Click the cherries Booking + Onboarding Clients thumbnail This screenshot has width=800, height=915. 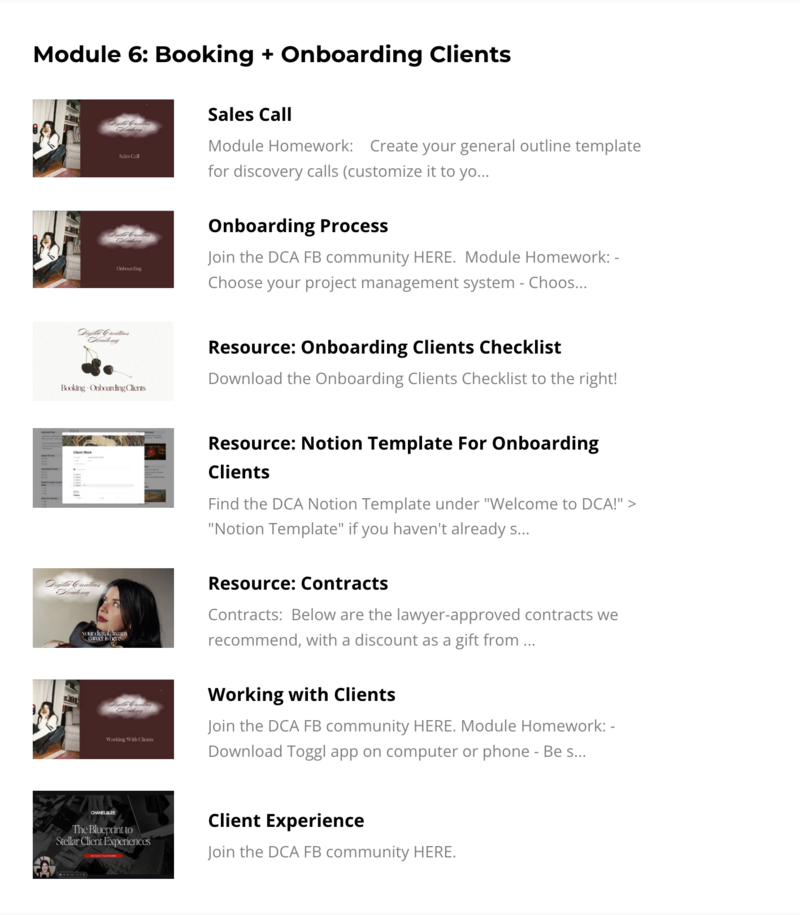(x=103, y=361)
